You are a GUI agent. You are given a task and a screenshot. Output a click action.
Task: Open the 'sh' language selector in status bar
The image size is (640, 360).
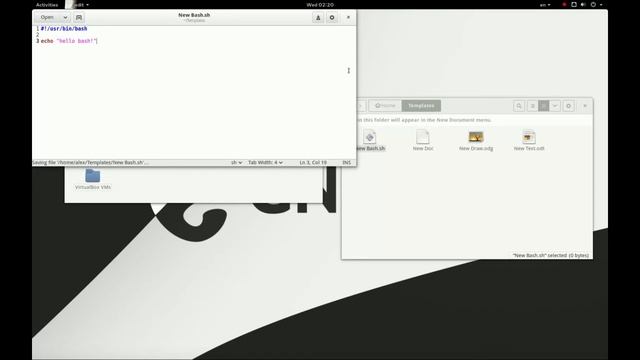coord(236,162)
